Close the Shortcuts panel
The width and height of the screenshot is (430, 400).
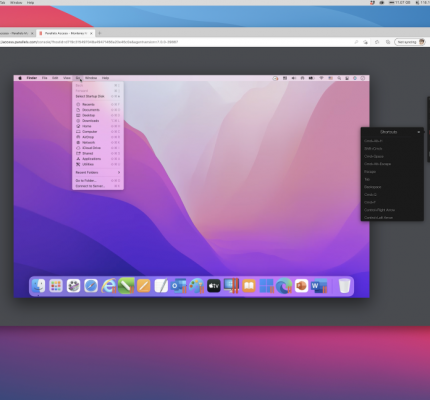point(419,132)
